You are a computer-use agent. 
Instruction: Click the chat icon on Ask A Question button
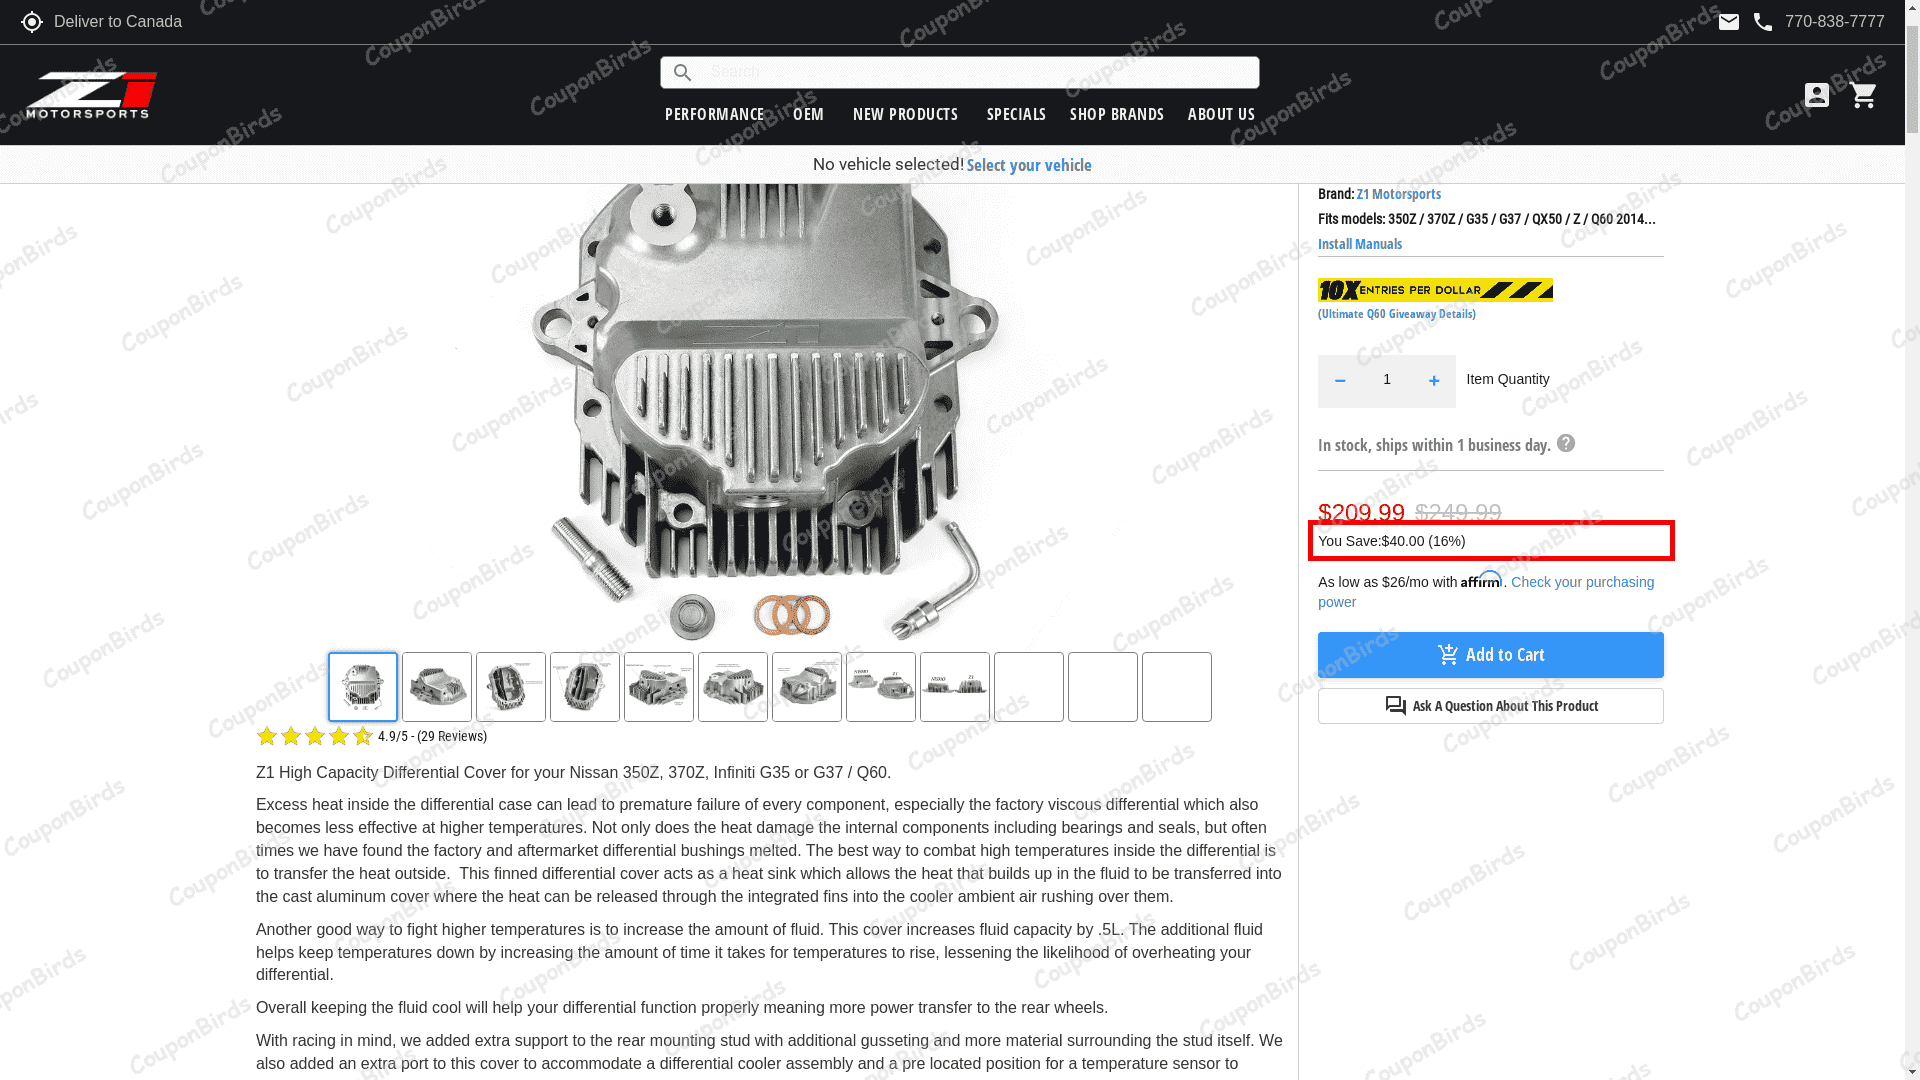1396,705
